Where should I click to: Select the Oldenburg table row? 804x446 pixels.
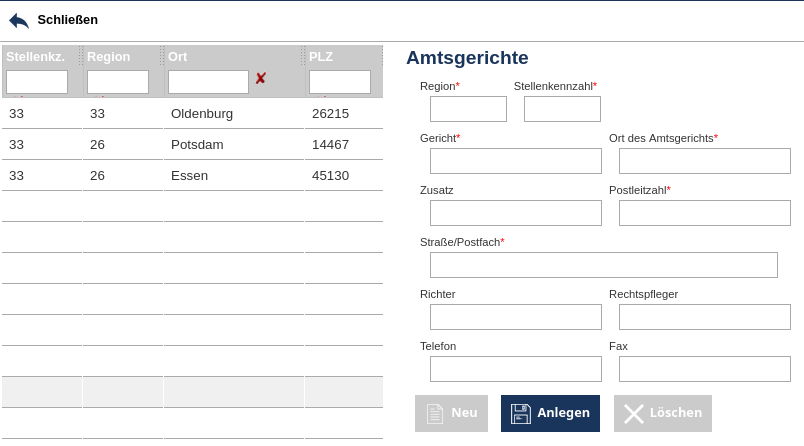pyautogui.click(x=201, y=114)
